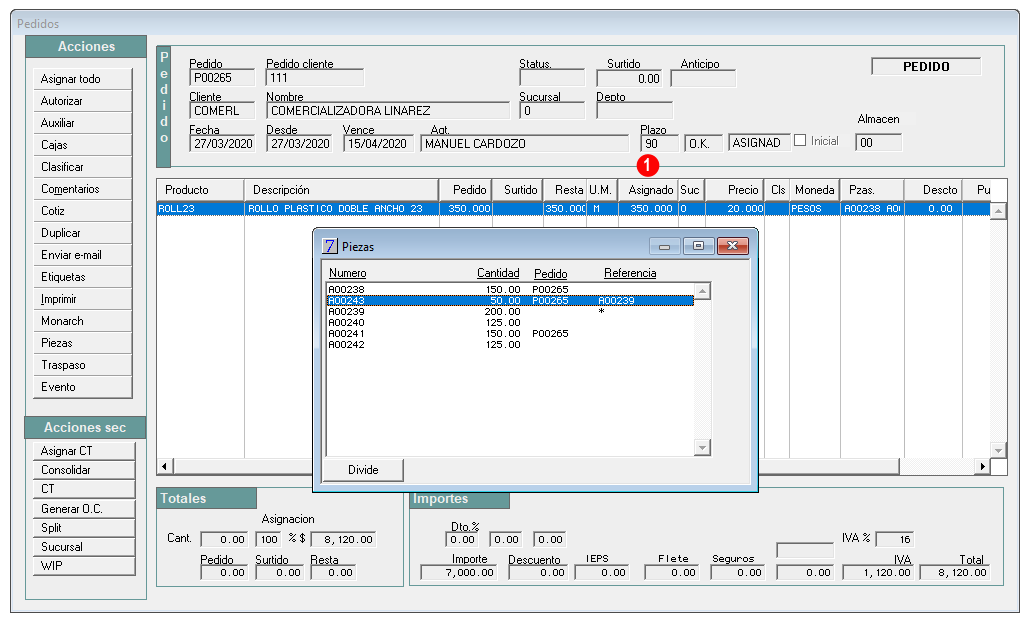Click the IVA % field 16

(895, 540)
